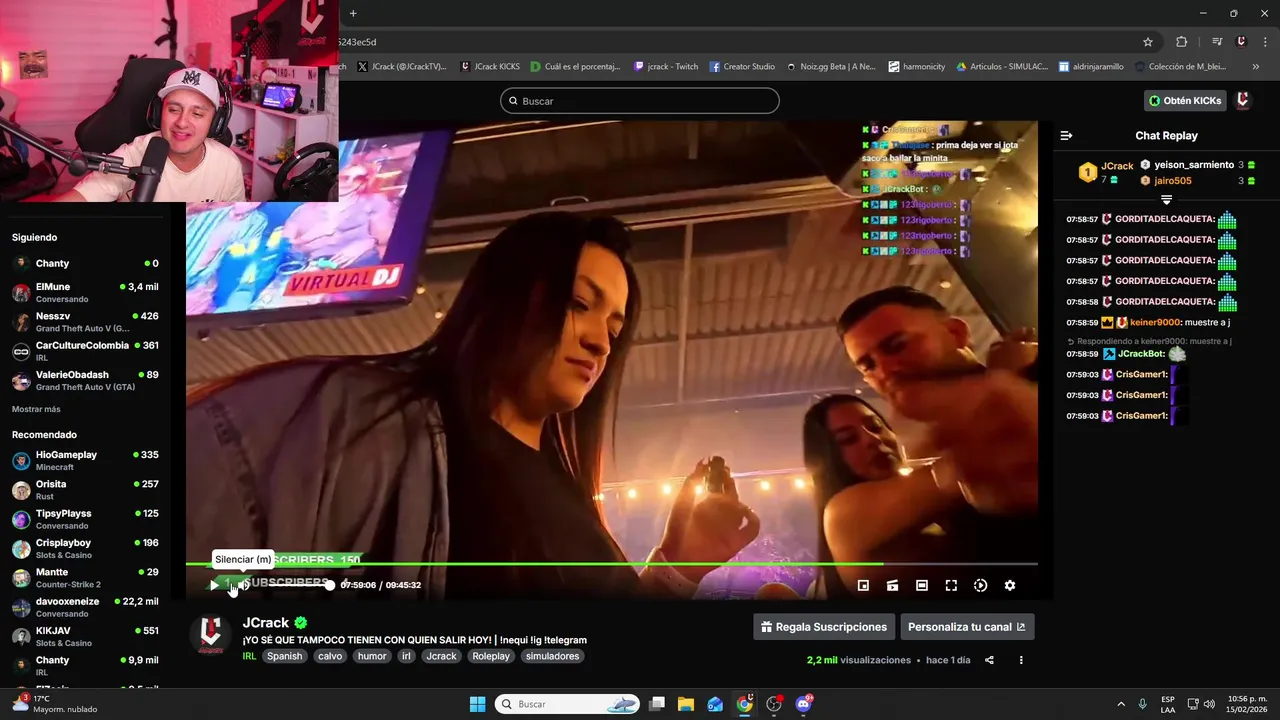
Task: Show more bookmarks chevron
Action: tap(1255, 67)
